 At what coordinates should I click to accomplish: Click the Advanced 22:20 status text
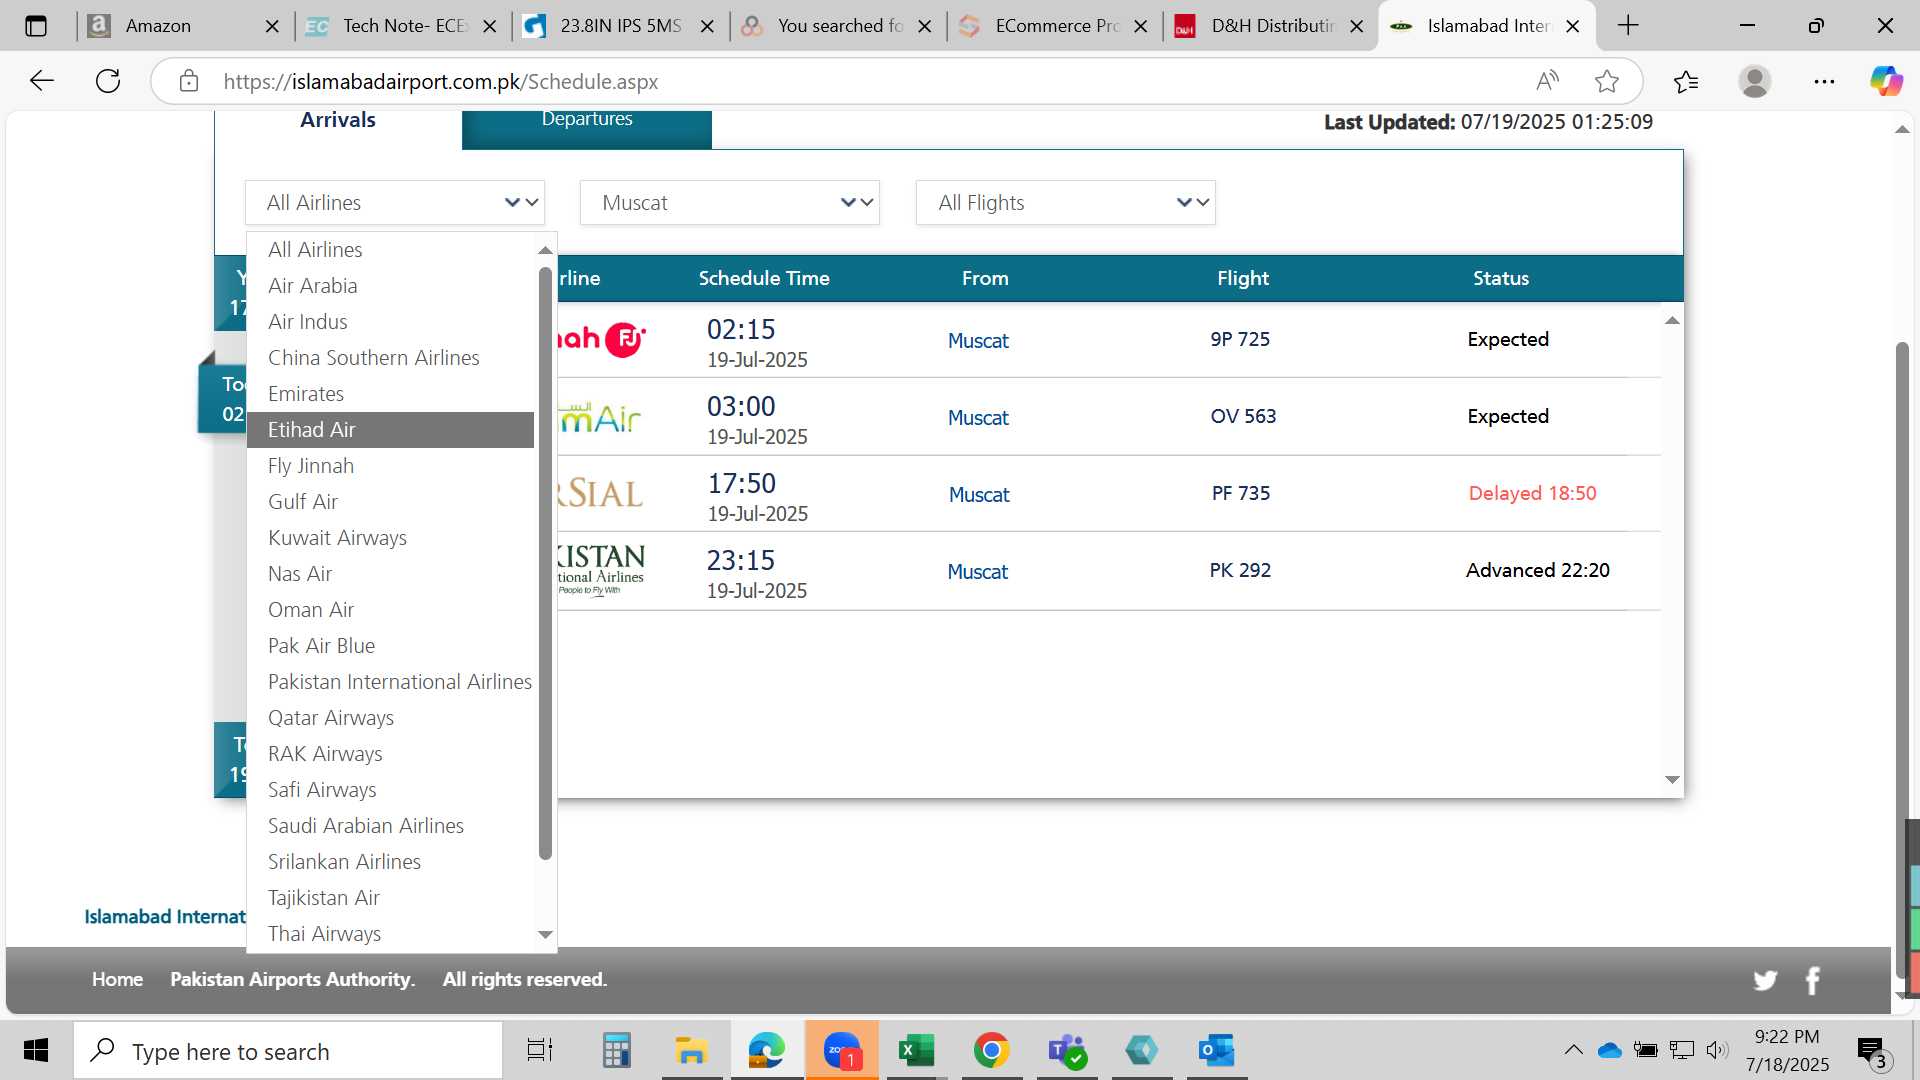point(1538,570)
